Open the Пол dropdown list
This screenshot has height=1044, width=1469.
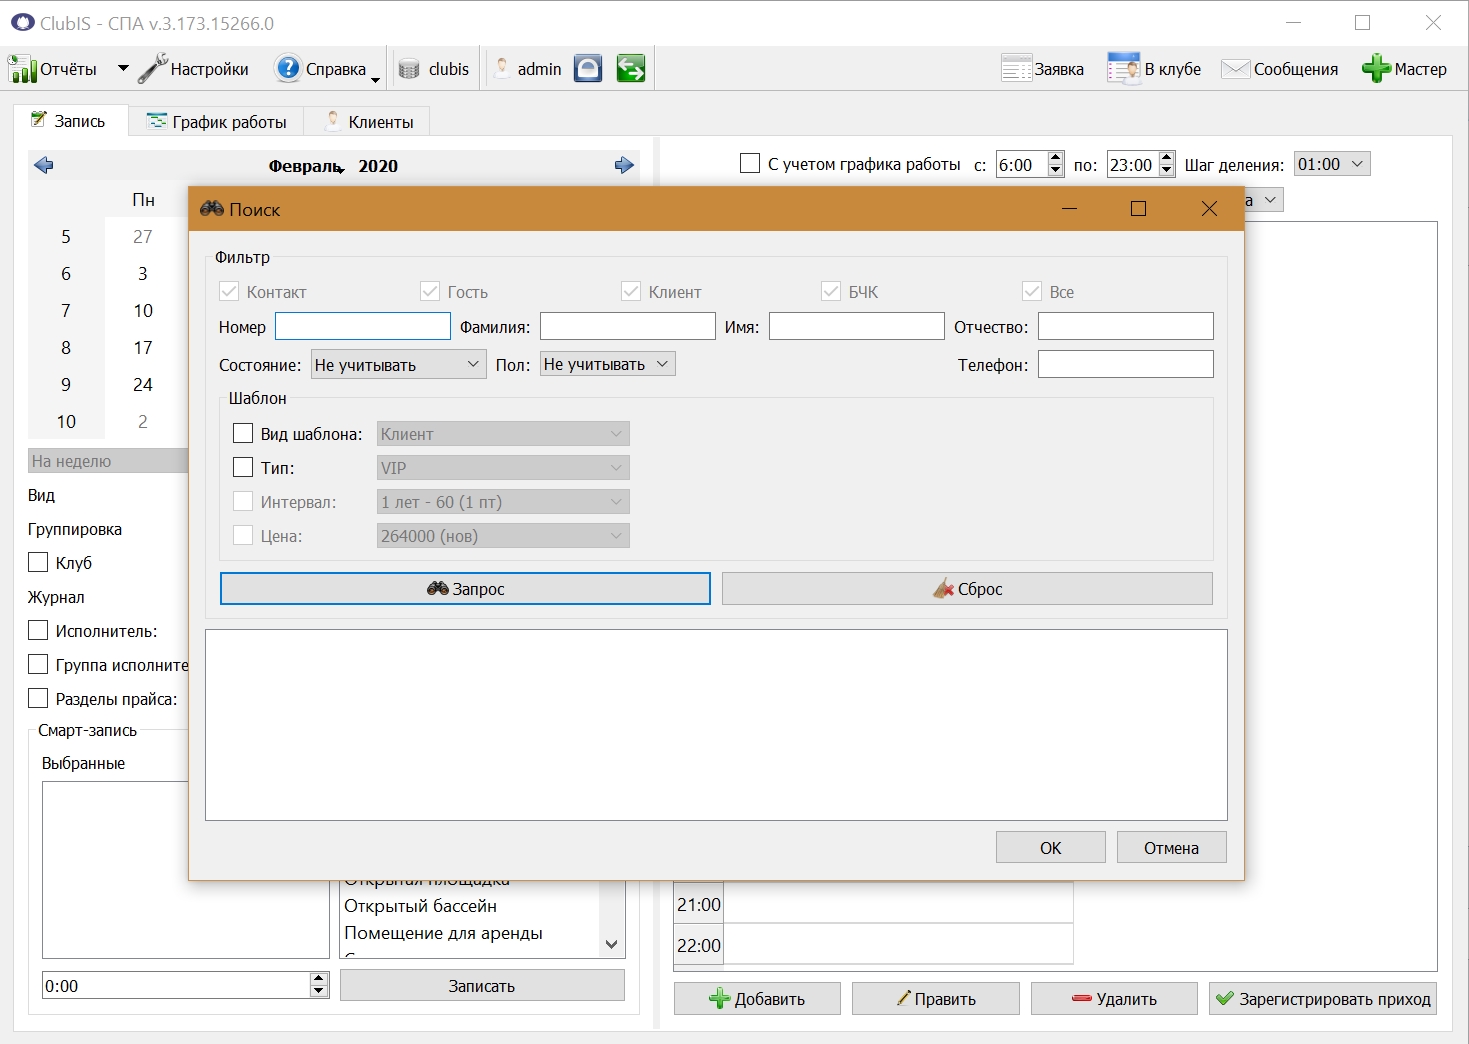coord(608,364)
